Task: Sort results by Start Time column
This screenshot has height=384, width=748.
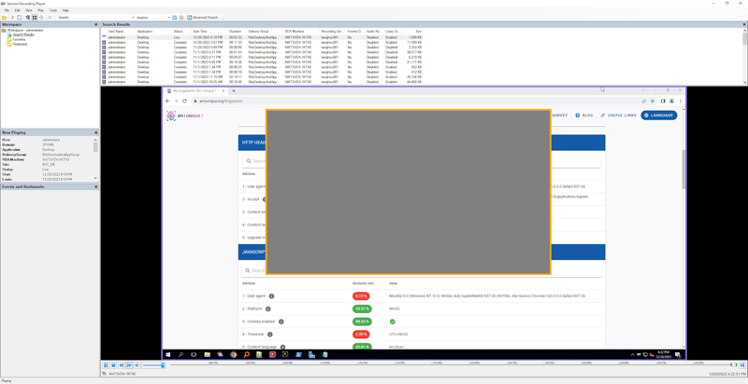Action: coord(209,31)
